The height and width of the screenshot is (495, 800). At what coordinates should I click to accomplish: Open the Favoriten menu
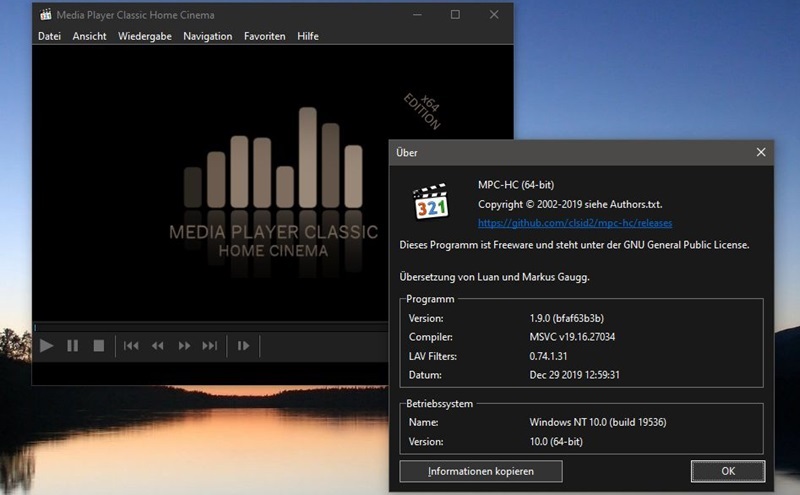tap(265, 36)
